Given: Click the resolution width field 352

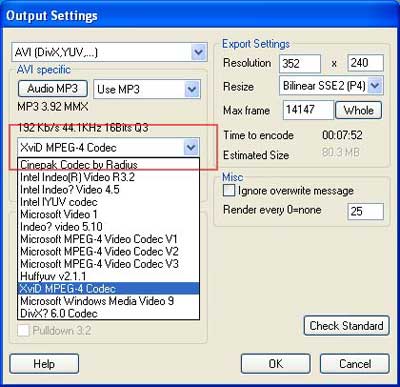Looking at the screenshot, I should click(300, 63).
